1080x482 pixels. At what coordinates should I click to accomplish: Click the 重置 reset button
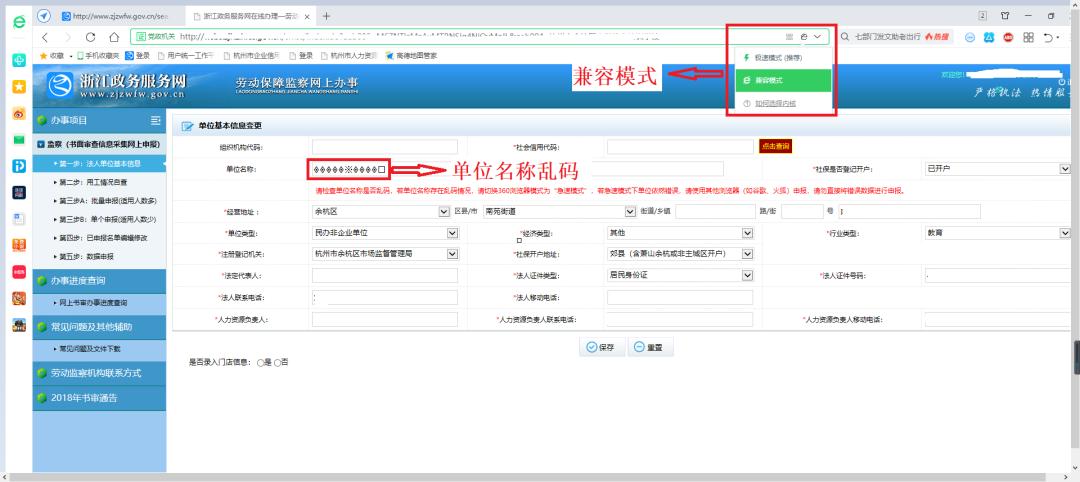650,347
